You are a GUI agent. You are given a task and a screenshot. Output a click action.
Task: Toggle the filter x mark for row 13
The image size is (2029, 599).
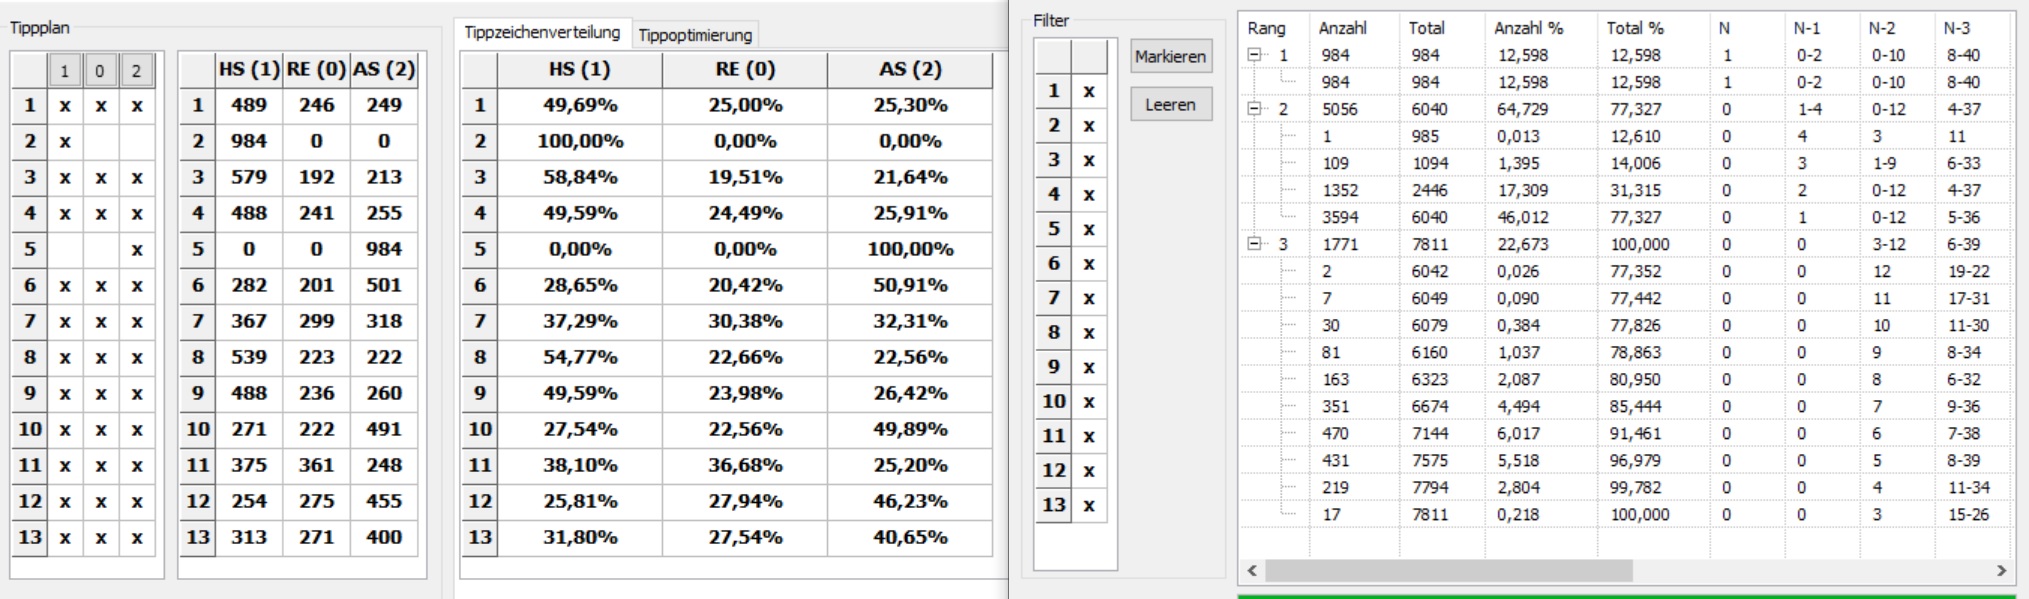[1089, 505]
